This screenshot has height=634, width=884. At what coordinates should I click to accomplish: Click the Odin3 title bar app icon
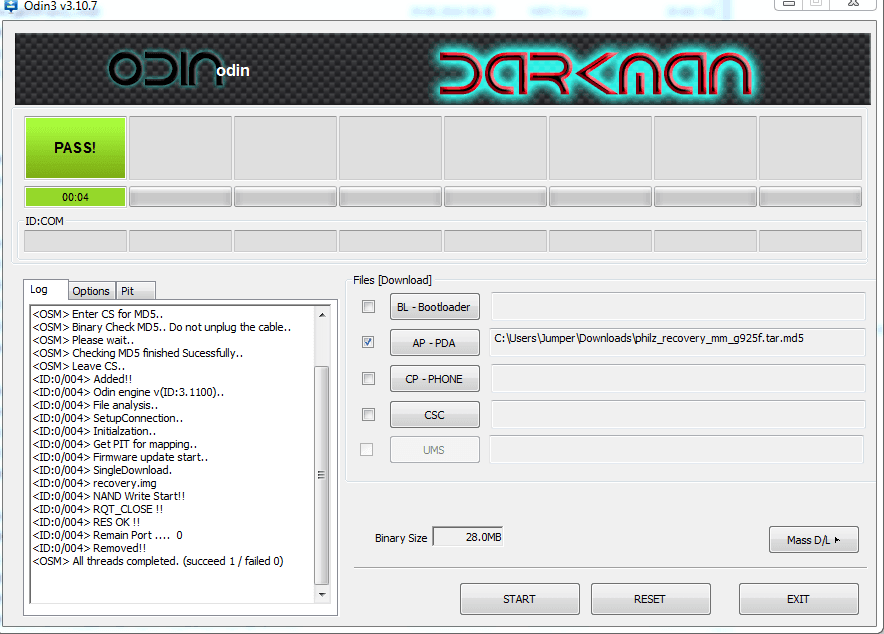[10, 6]
